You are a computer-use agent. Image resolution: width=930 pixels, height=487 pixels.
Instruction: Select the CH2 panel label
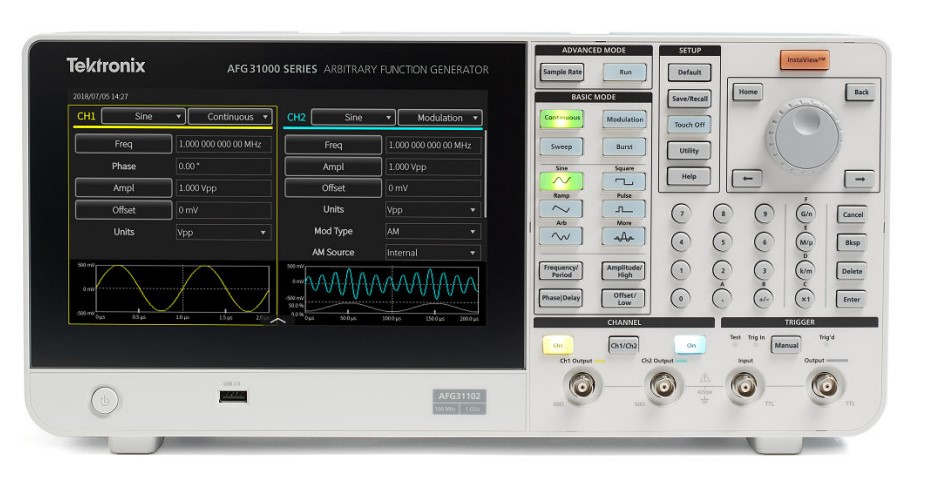pyautogui.click(x=296, y=117)
